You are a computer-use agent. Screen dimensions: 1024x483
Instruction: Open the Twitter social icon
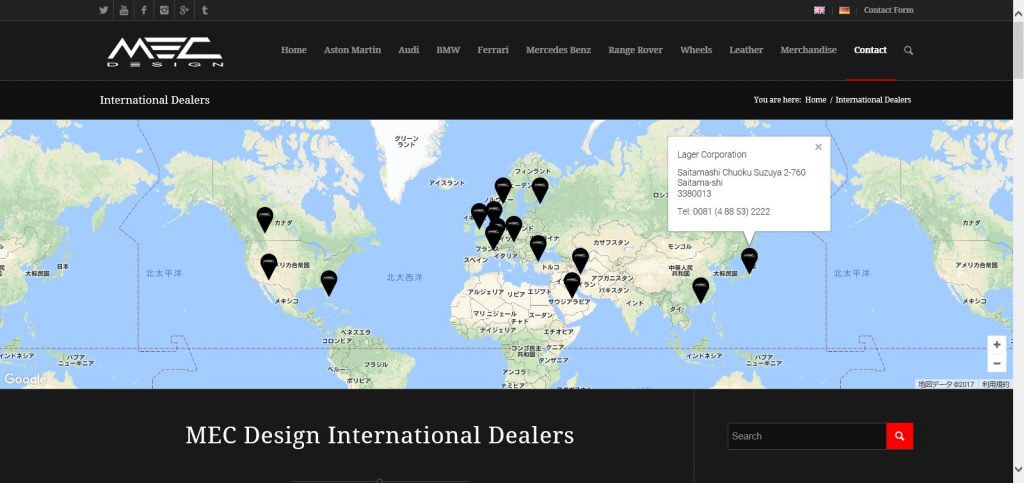pyautogui.click(x=104, y=10)
